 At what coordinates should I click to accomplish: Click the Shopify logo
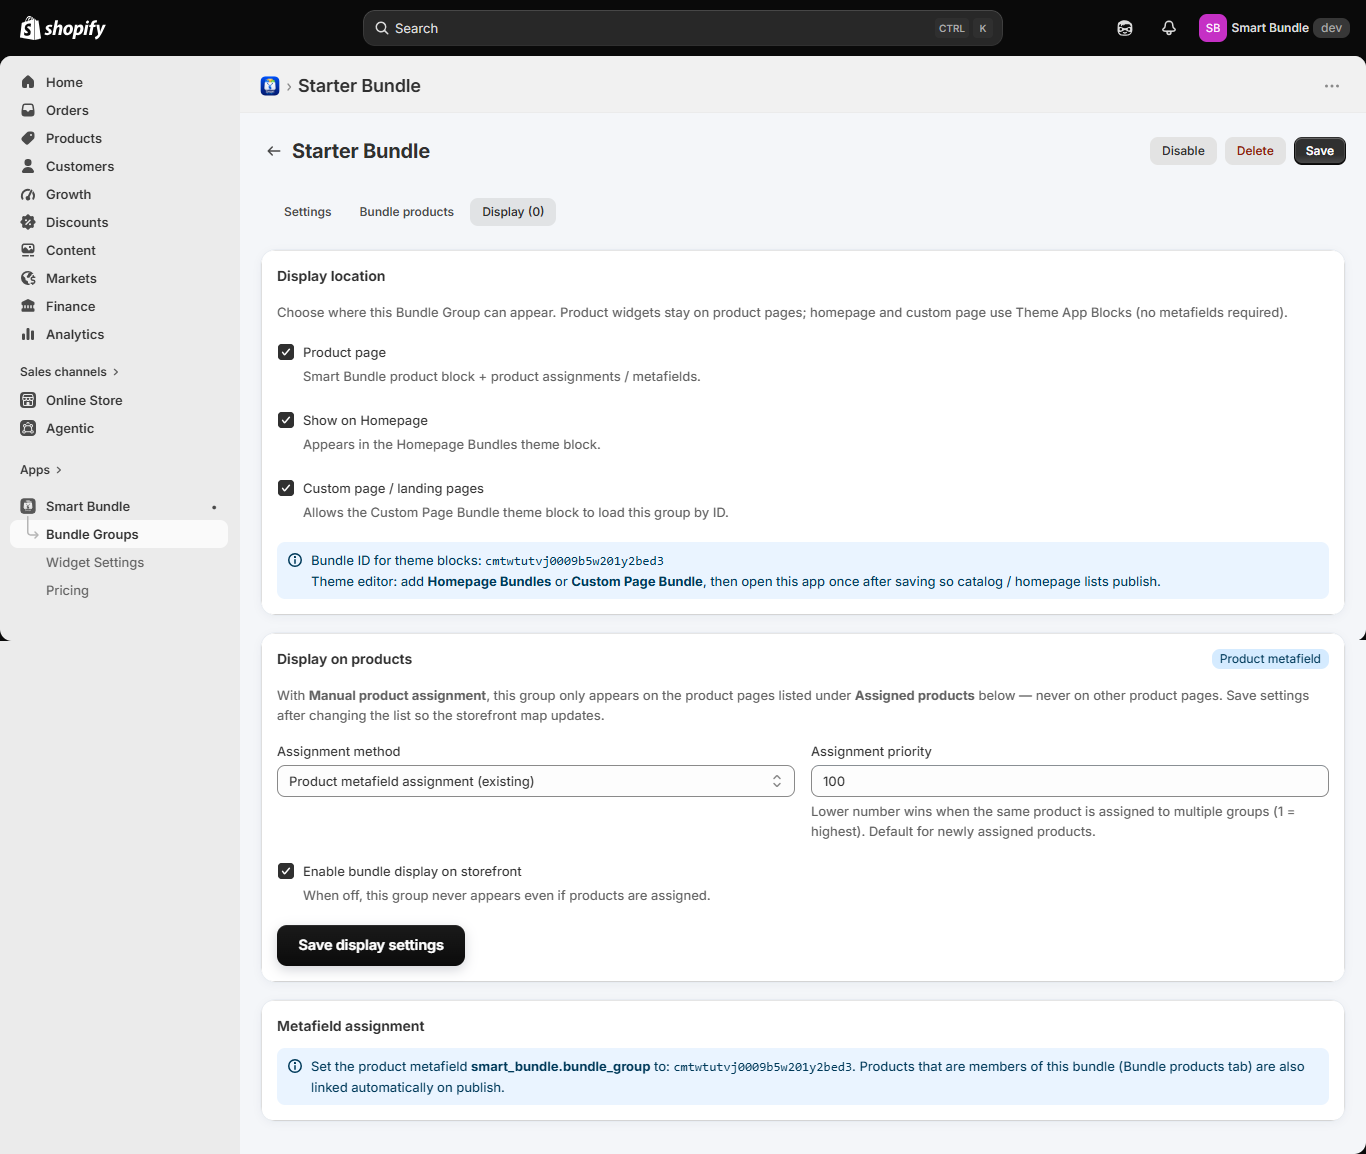tap(63, 28)
